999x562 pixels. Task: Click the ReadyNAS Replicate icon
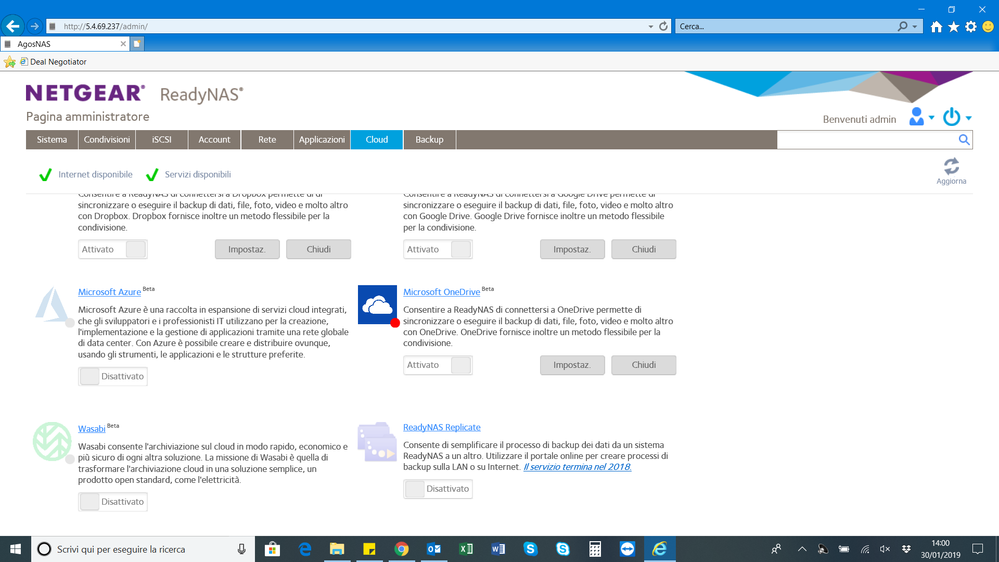(377, 441)
